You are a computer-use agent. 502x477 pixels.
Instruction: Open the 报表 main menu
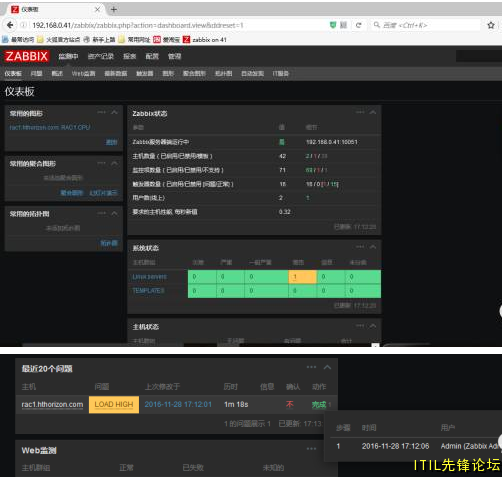pos(129,56)
